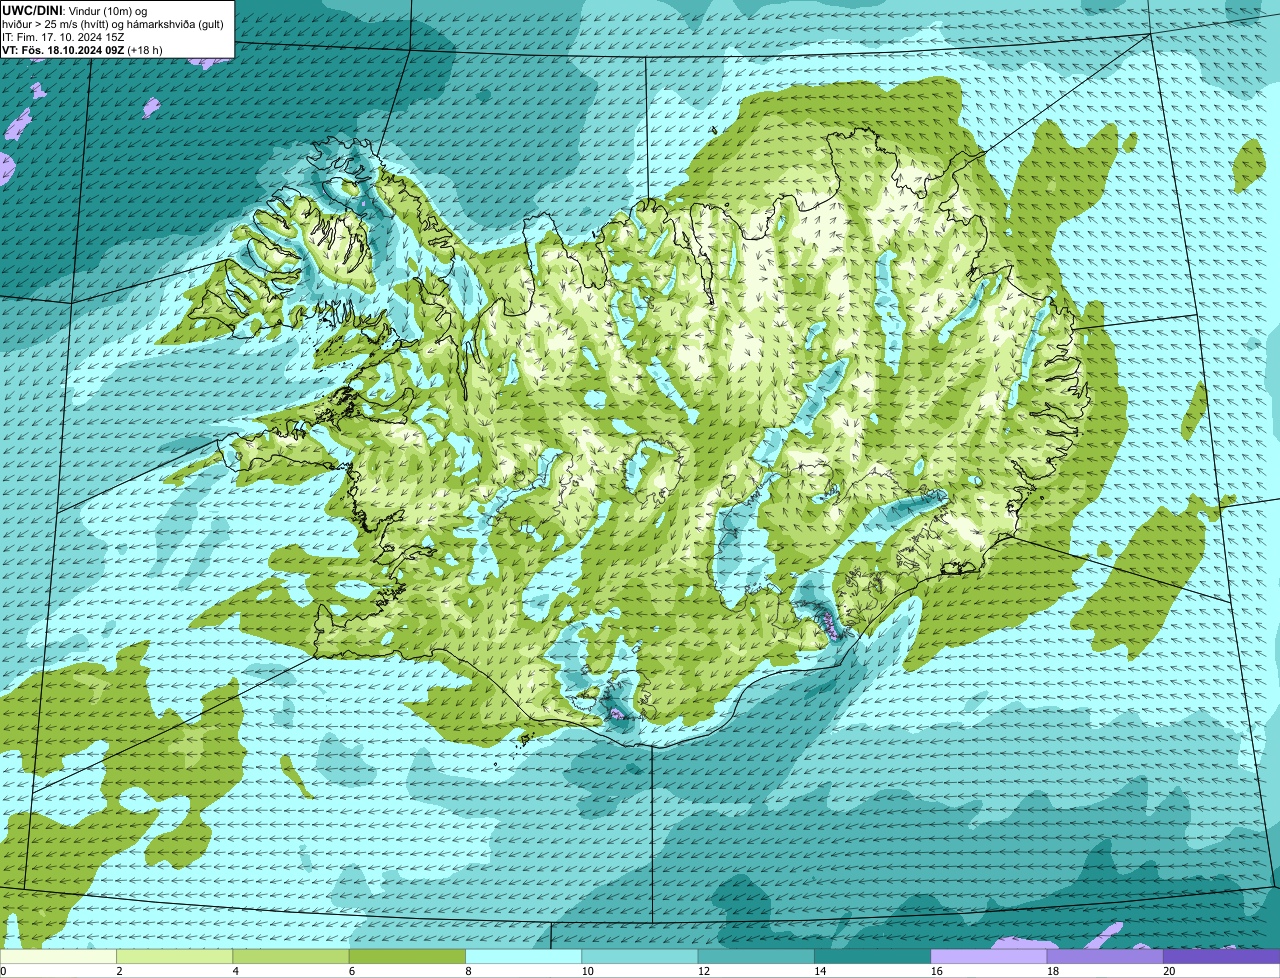This screenshot has height=978, width=1280.
Task: Click the 'Vindur (10m) og' text
Action: 108,11
